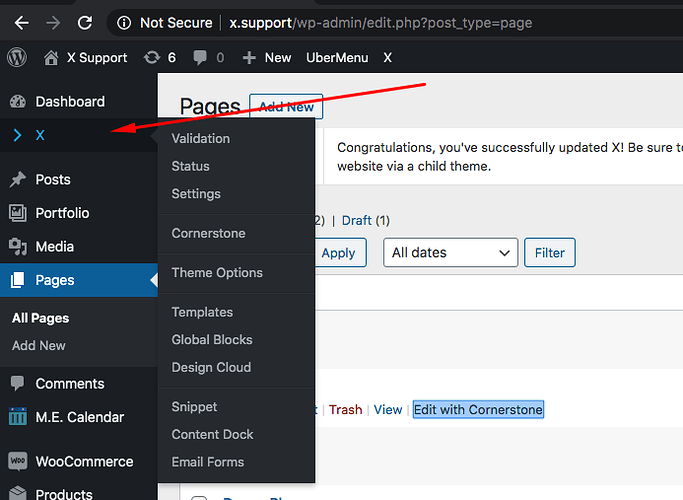Open comments bubble in admin bar
The height and width of the screenshot is (500, 683).
(x=200, y=57)
